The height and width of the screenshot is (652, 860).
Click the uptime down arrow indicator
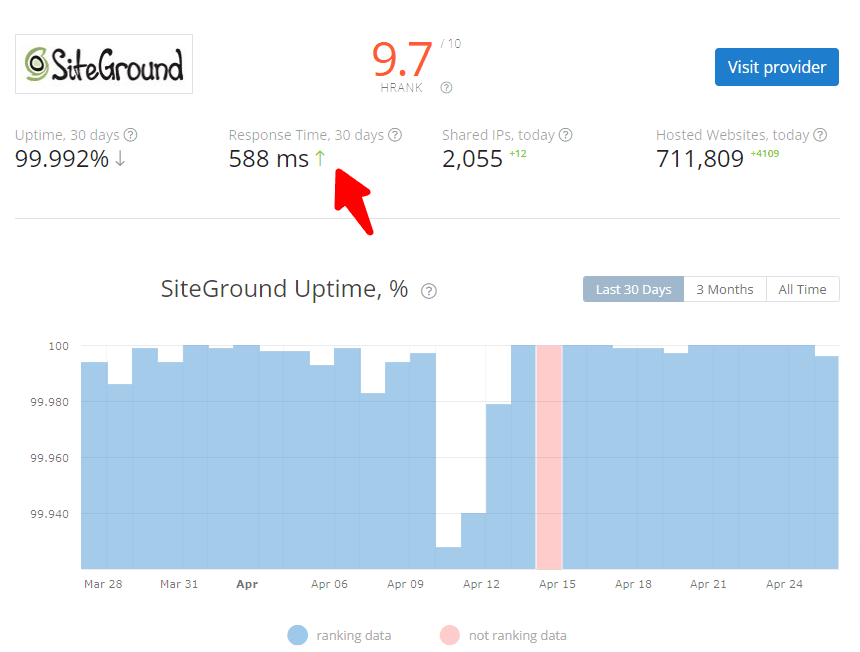tap(120, 159)
